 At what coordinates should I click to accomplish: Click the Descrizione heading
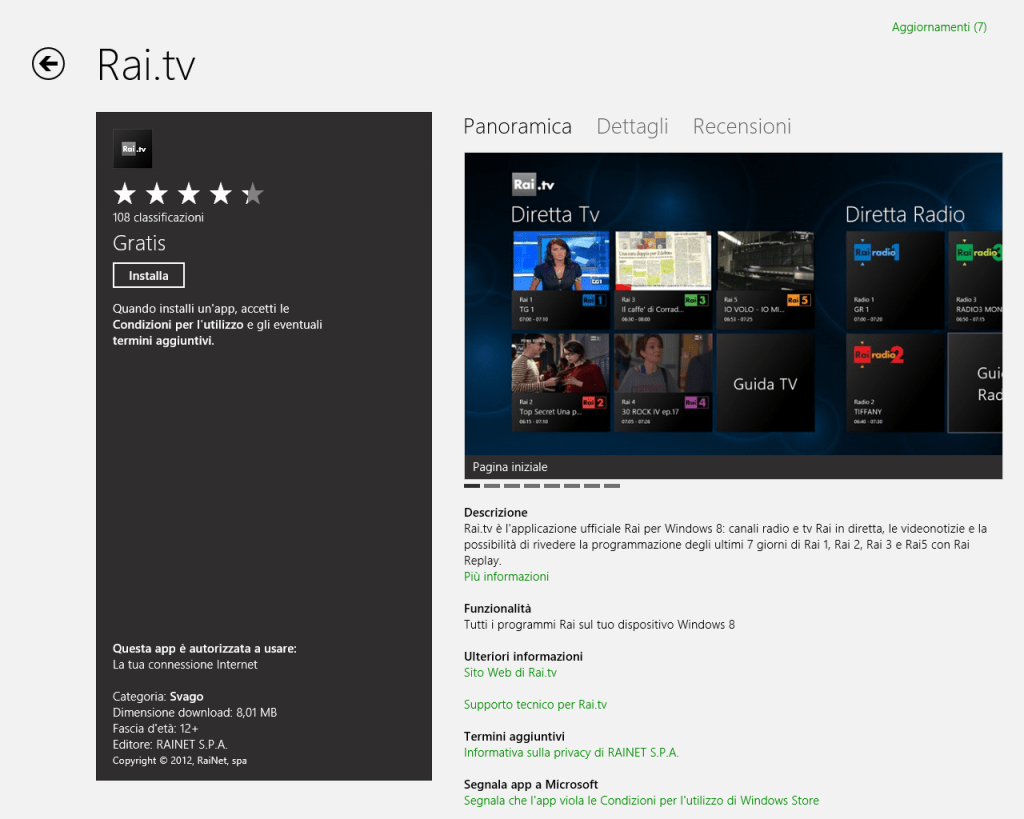(x=496, y=513)
